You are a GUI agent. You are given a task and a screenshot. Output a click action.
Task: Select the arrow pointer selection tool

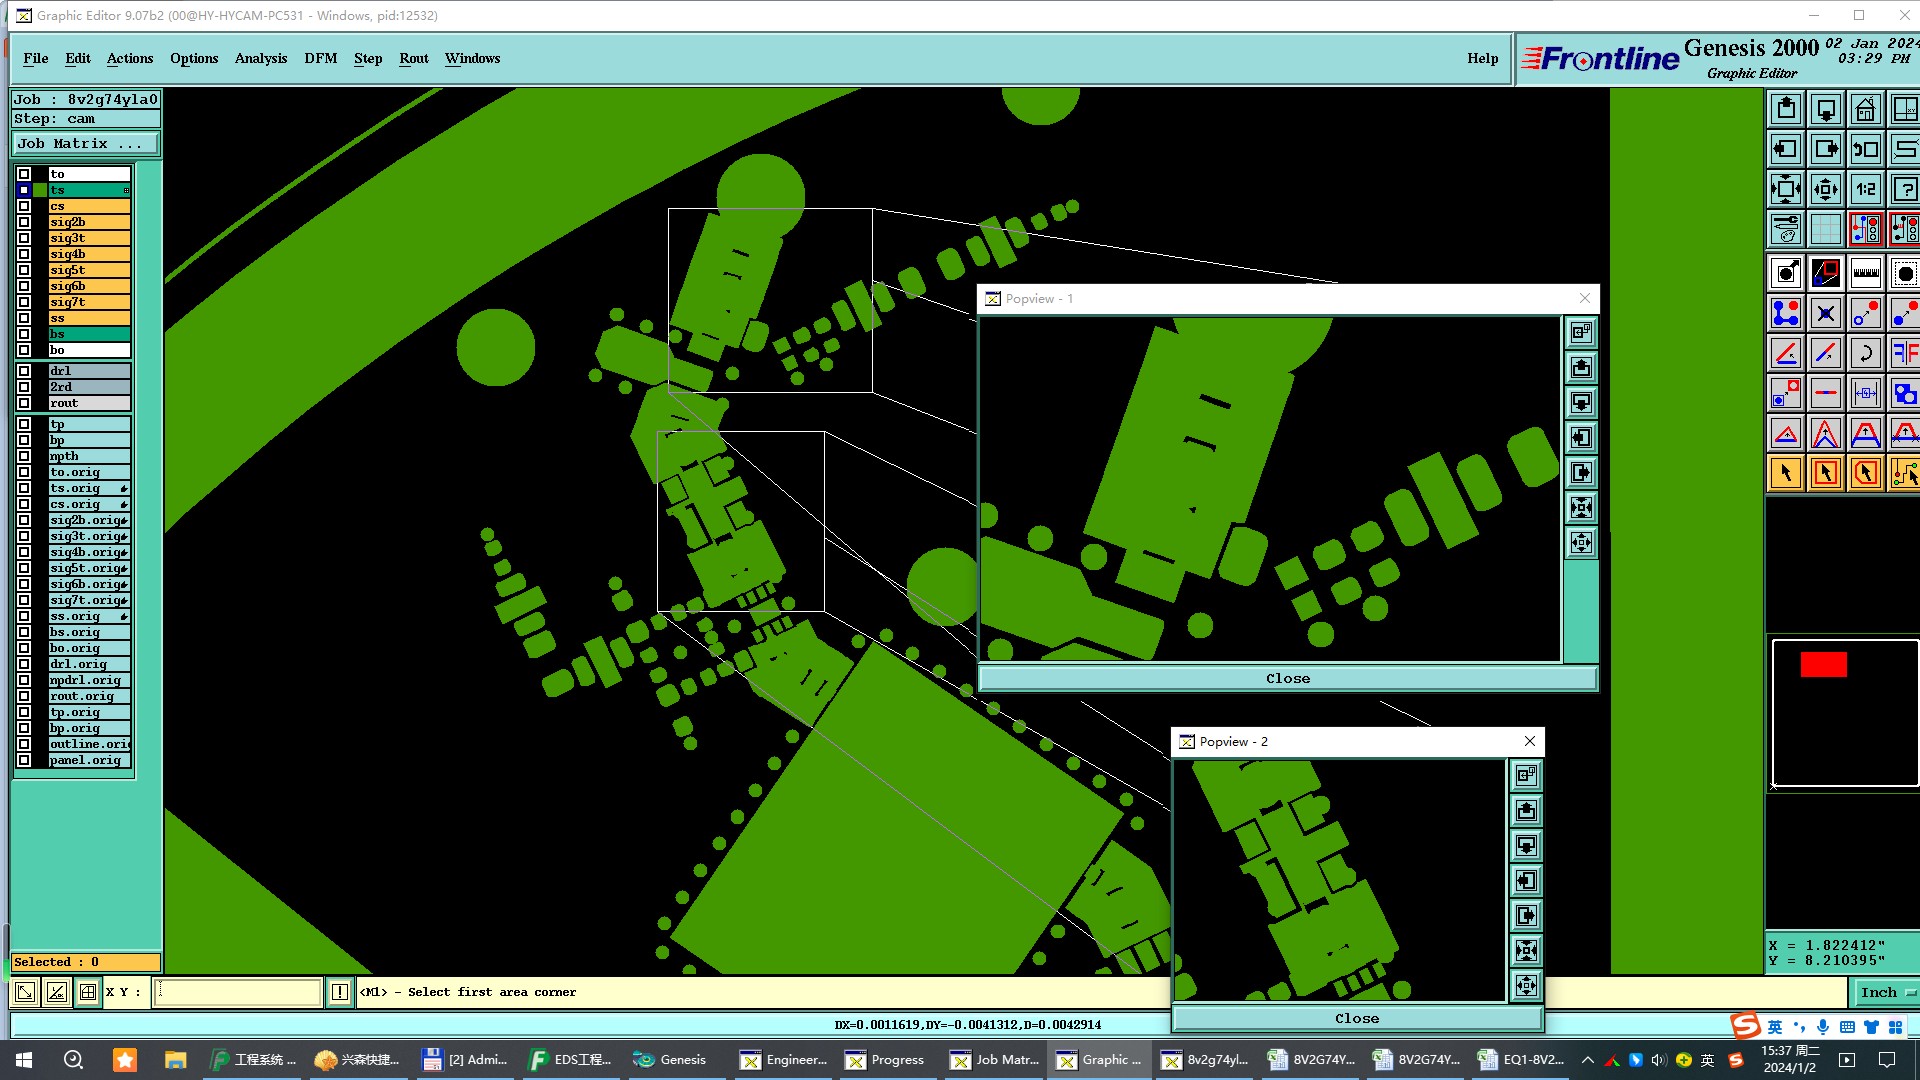[x=1785, y=473]
